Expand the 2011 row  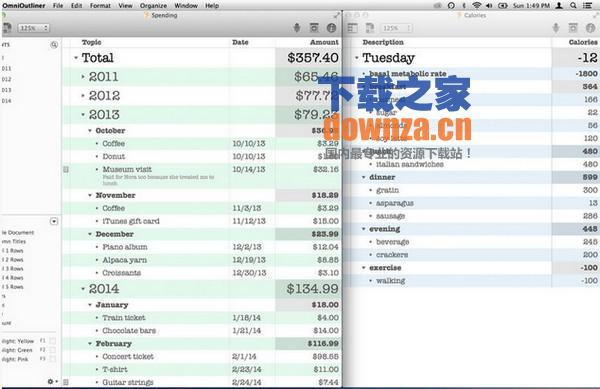pyautogui.click(x=83, y=77)
